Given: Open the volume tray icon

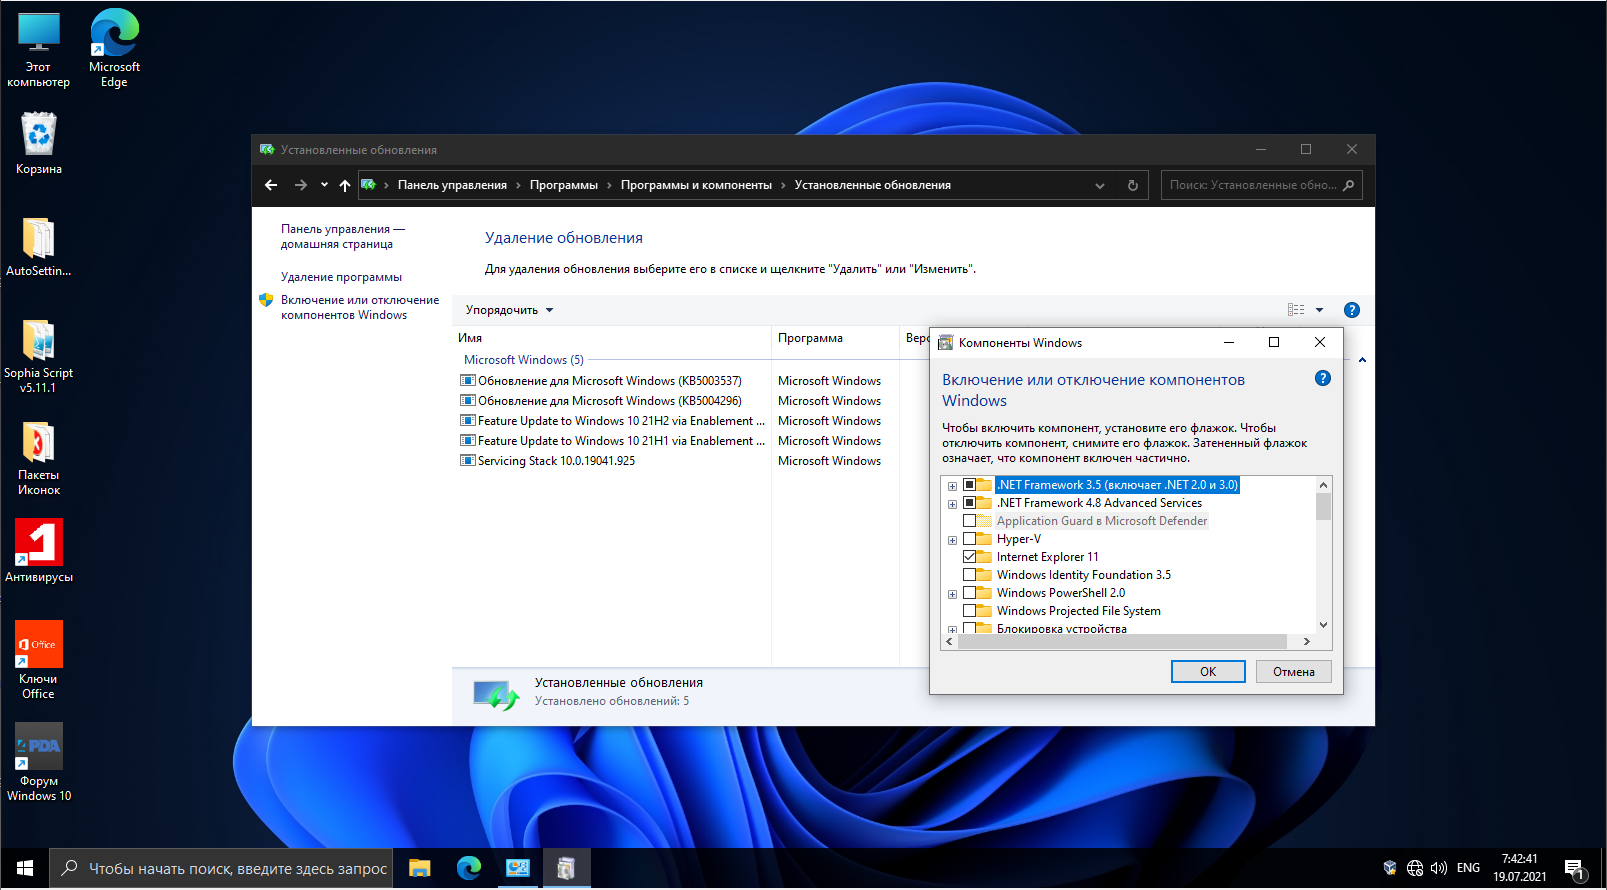Looking at the screenshot, I should point(1440,868).
